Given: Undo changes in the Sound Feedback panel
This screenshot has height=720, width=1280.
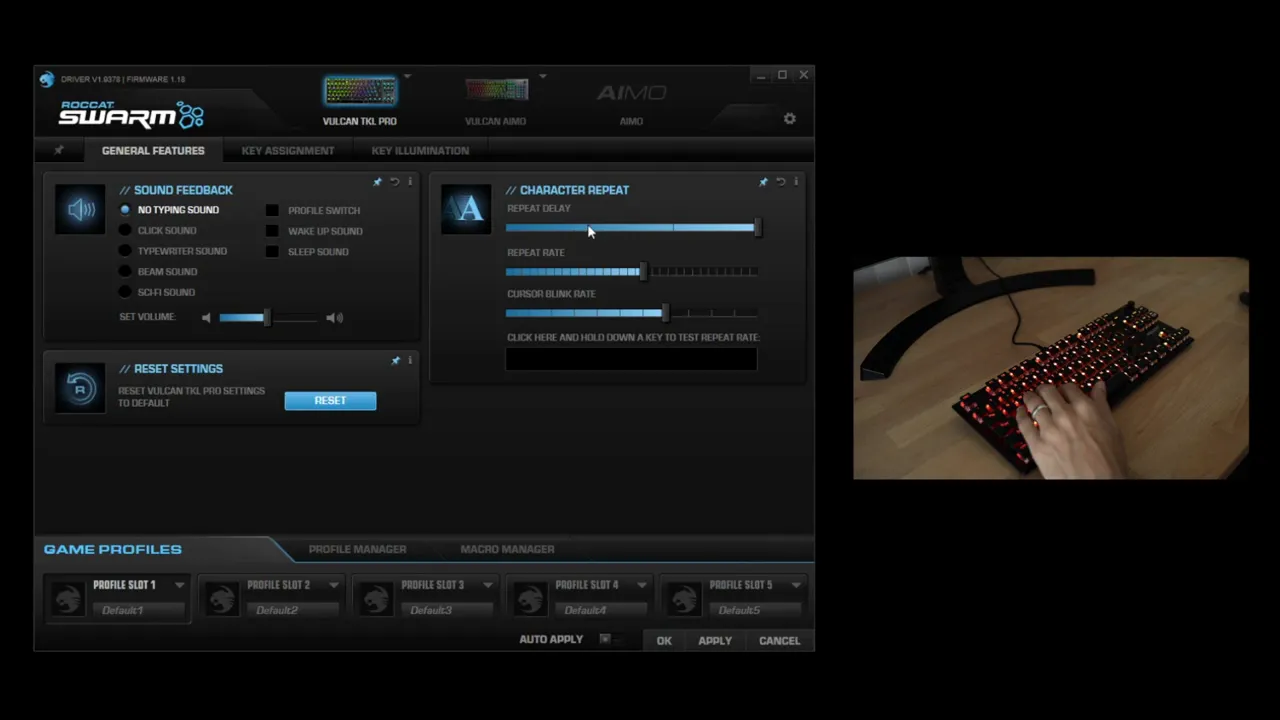Looking at the screenshot, I should 394,182.
